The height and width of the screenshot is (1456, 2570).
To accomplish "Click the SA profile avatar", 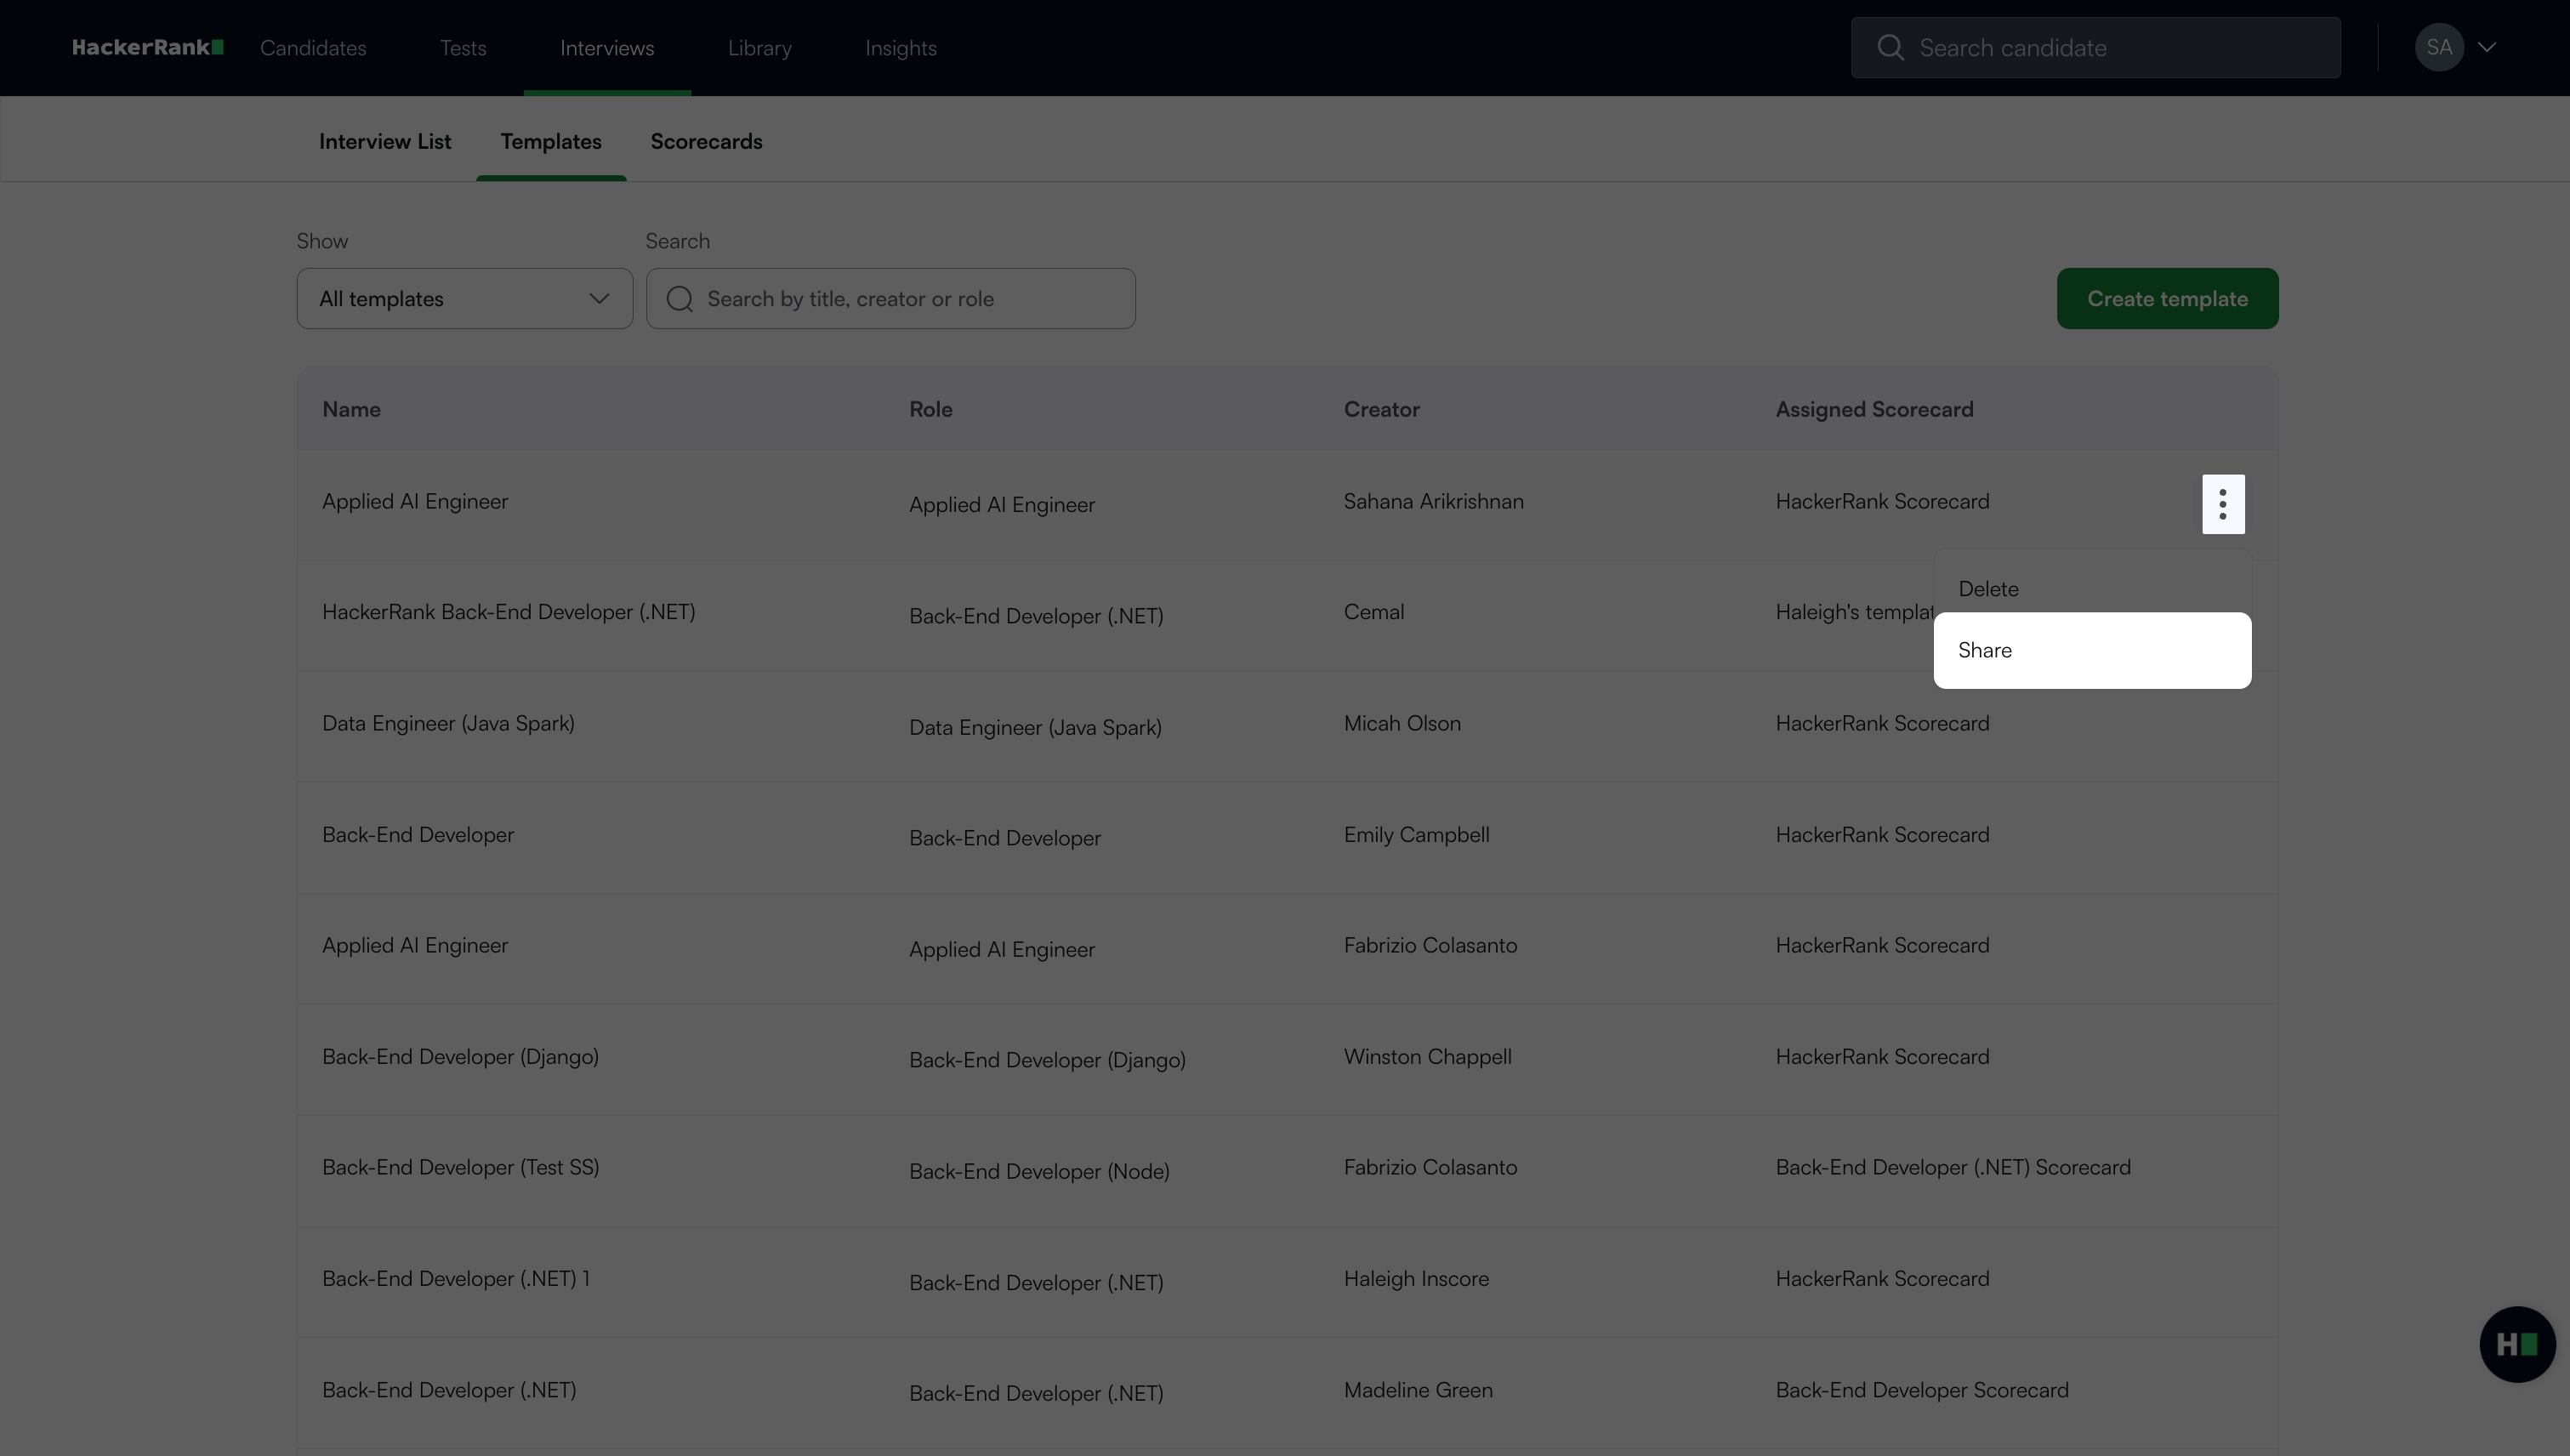I will click(x=2438, y=47).
